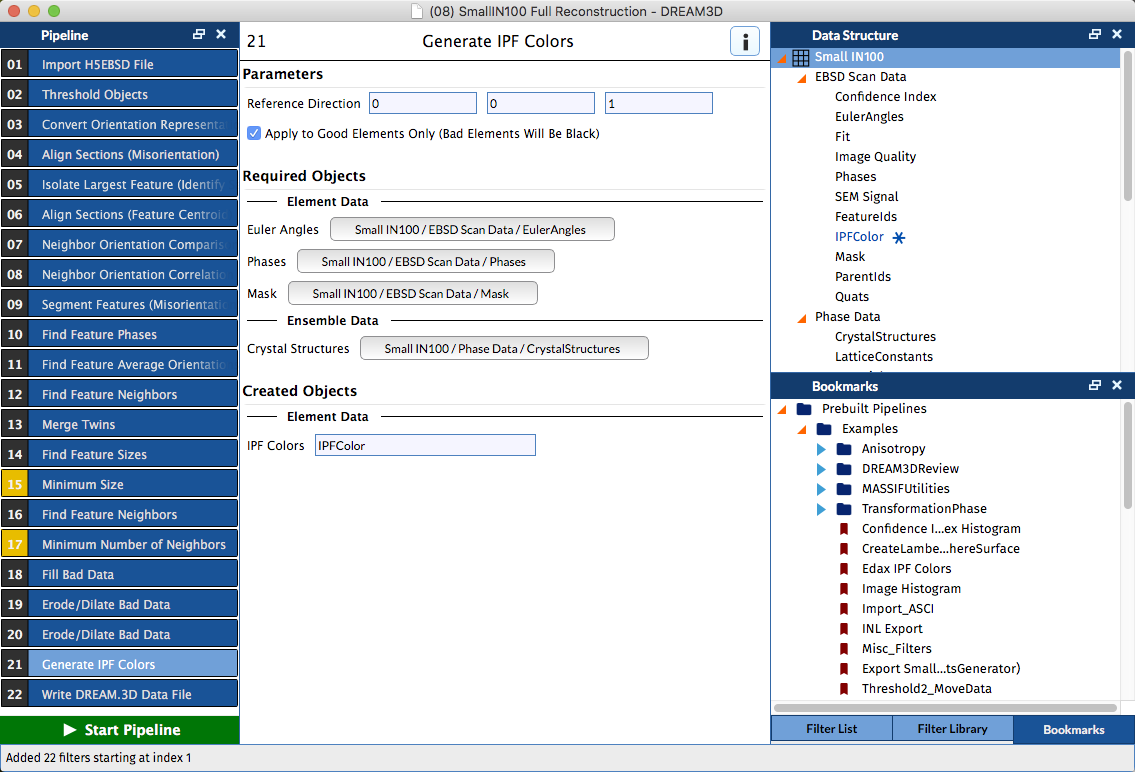Click the Bookmarks vertical scrollbar
This screenshot has height=772, width=1135.
point(1127,456)
